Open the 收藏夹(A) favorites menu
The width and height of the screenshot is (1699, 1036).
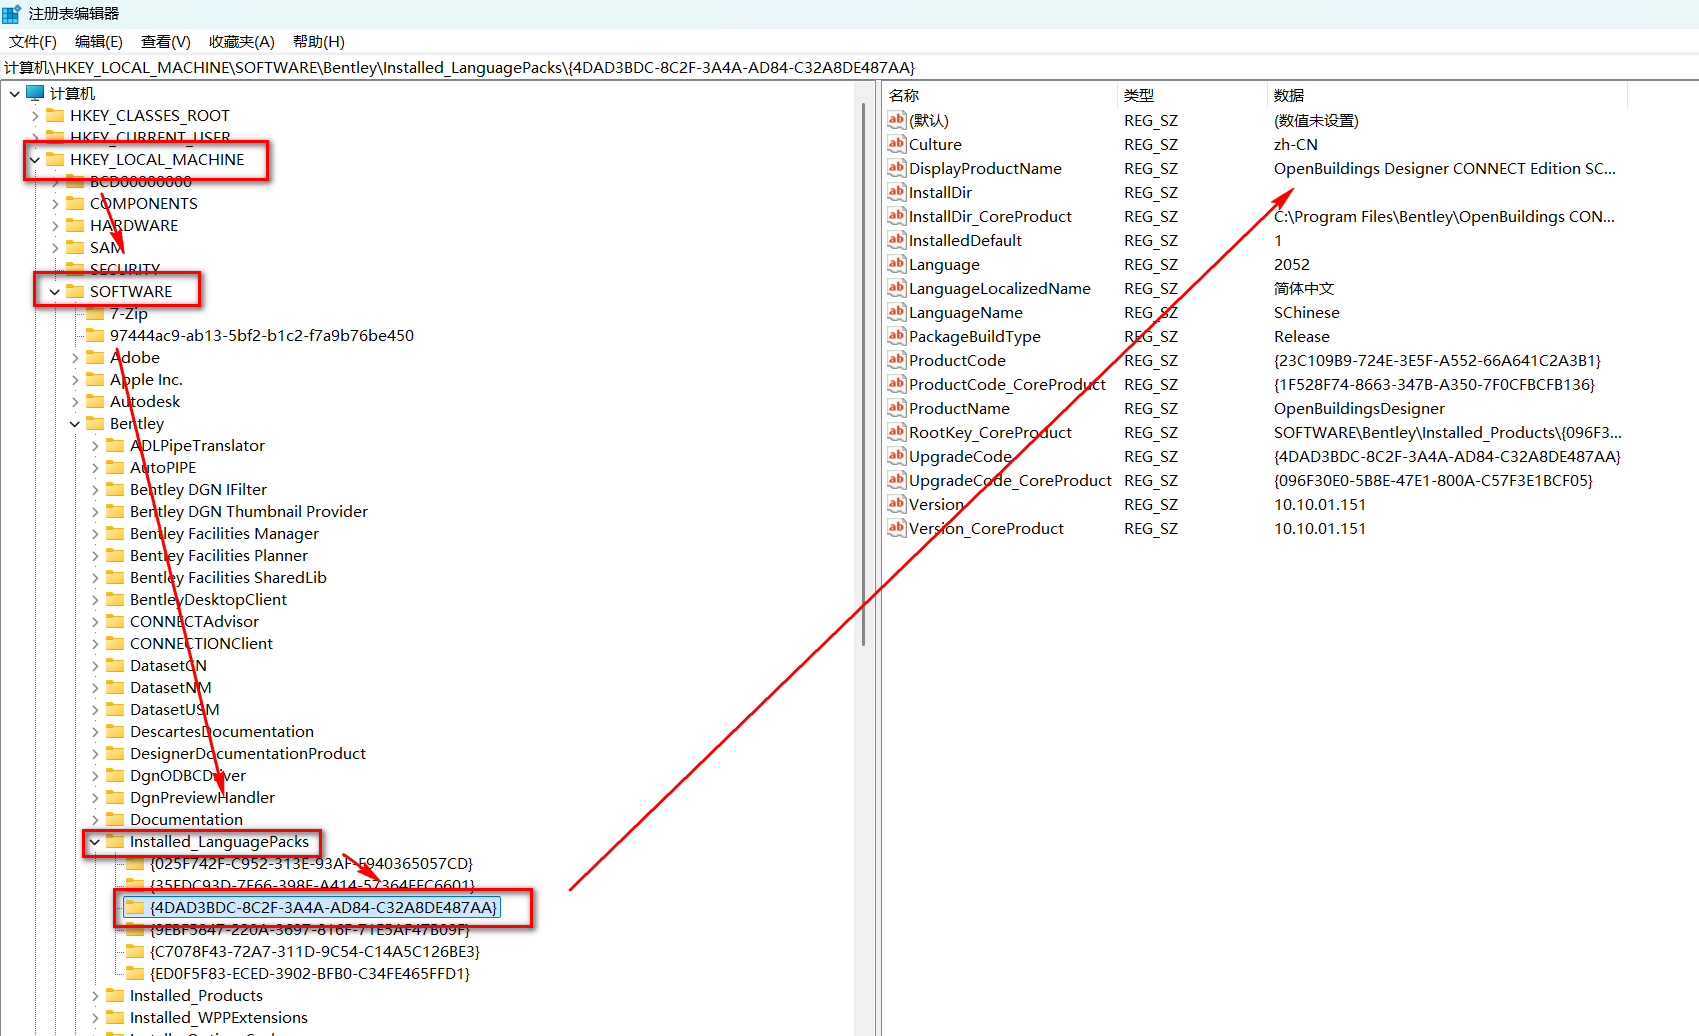(241, 42)
